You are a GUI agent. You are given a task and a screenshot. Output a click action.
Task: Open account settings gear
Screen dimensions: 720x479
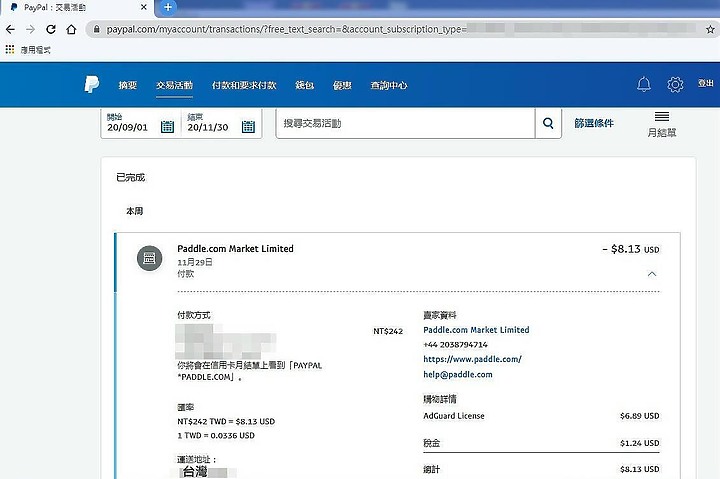click(675, 85)
